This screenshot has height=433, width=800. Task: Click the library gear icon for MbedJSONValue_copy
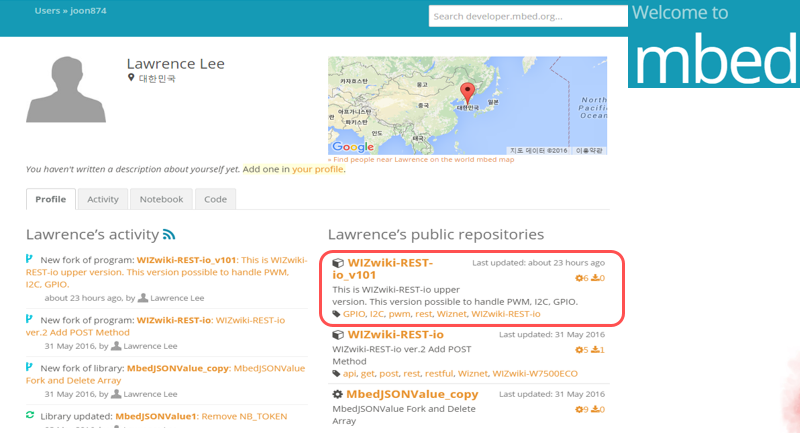click(x=337, y=394)
